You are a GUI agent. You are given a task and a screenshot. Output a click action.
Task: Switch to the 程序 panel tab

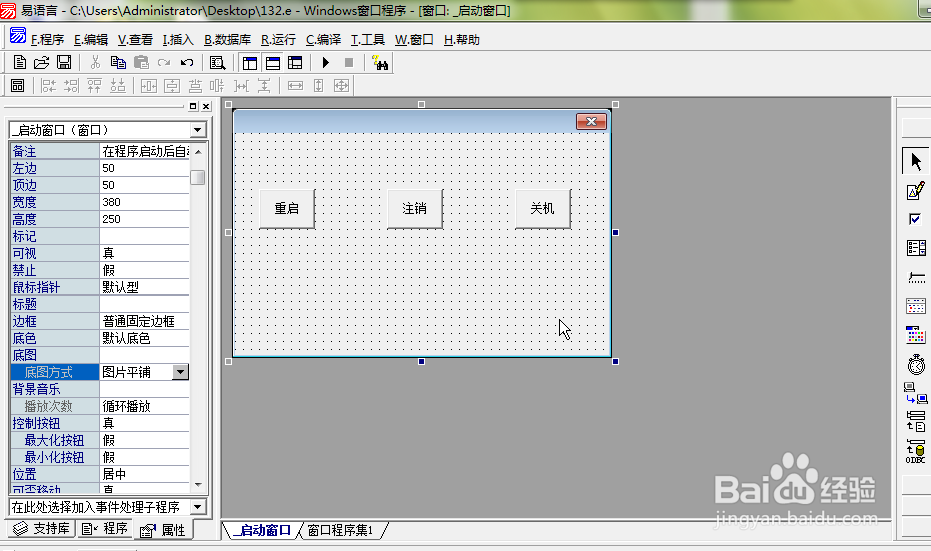104,528
